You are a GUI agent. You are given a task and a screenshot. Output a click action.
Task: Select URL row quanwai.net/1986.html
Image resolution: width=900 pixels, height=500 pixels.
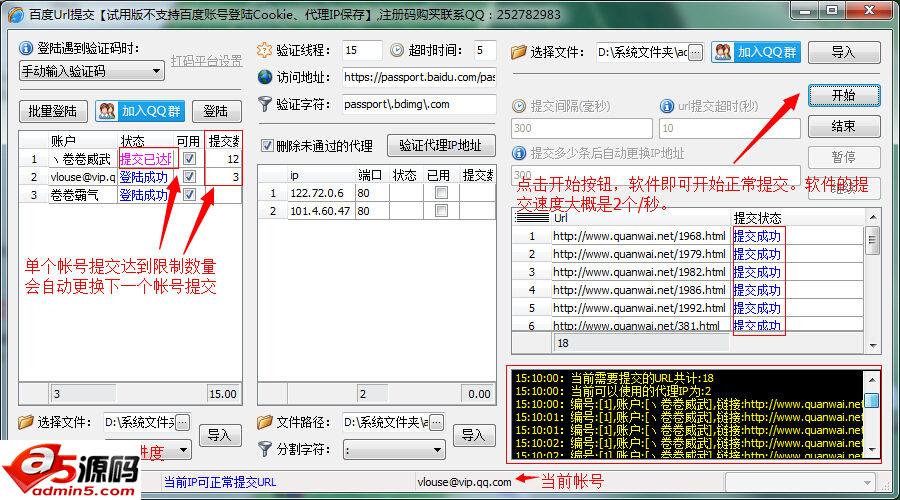pos(688,290)
